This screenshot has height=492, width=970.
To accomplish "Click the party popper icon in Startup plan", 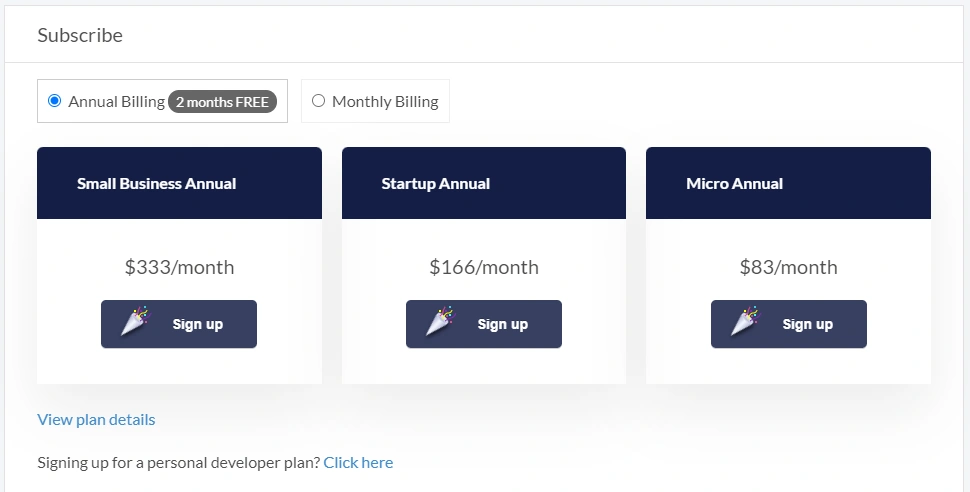I will (x=441, y=321).
